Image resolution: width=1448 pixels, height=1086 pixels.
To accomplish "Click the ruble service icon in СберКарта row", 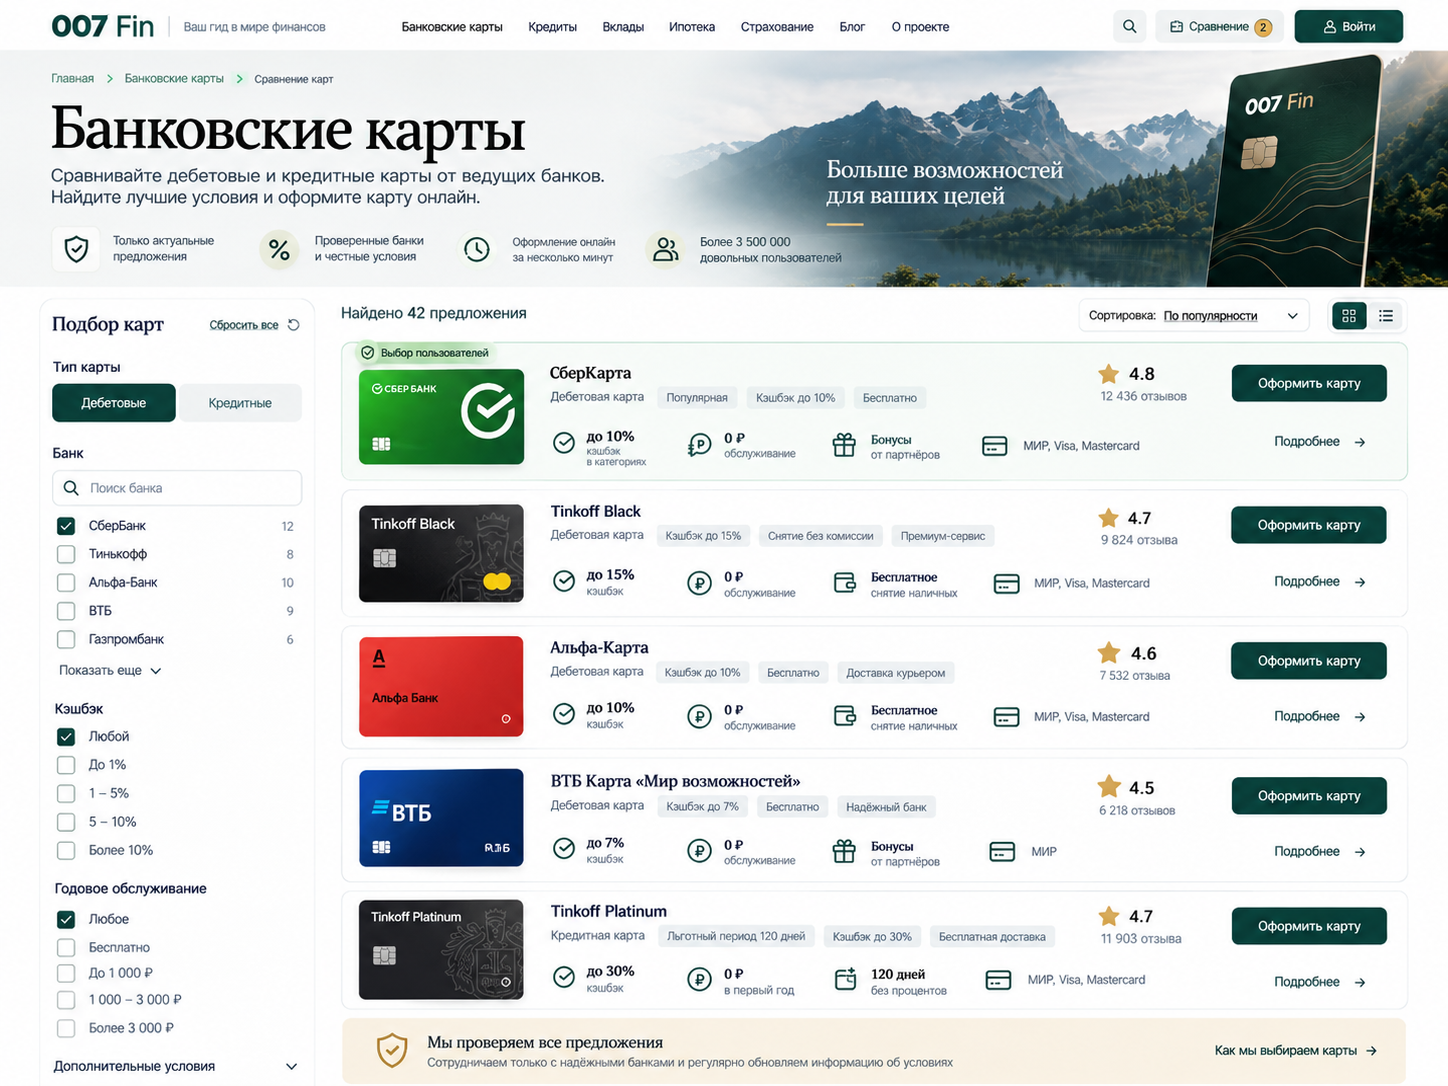I will click(x=699, y=445).
